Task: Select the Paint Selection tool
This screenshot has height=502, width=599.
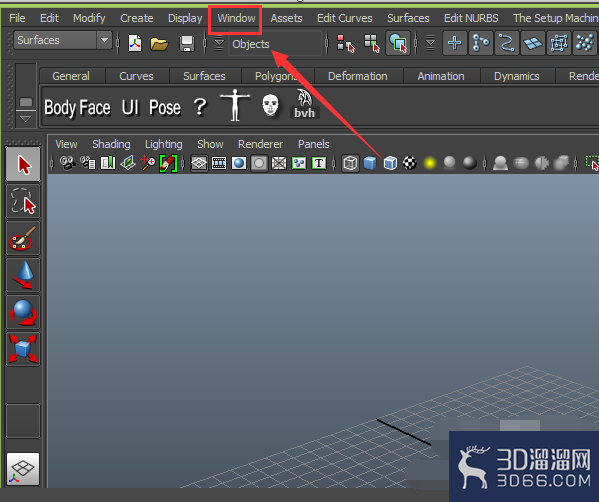Action: click(x=23, y=238)
